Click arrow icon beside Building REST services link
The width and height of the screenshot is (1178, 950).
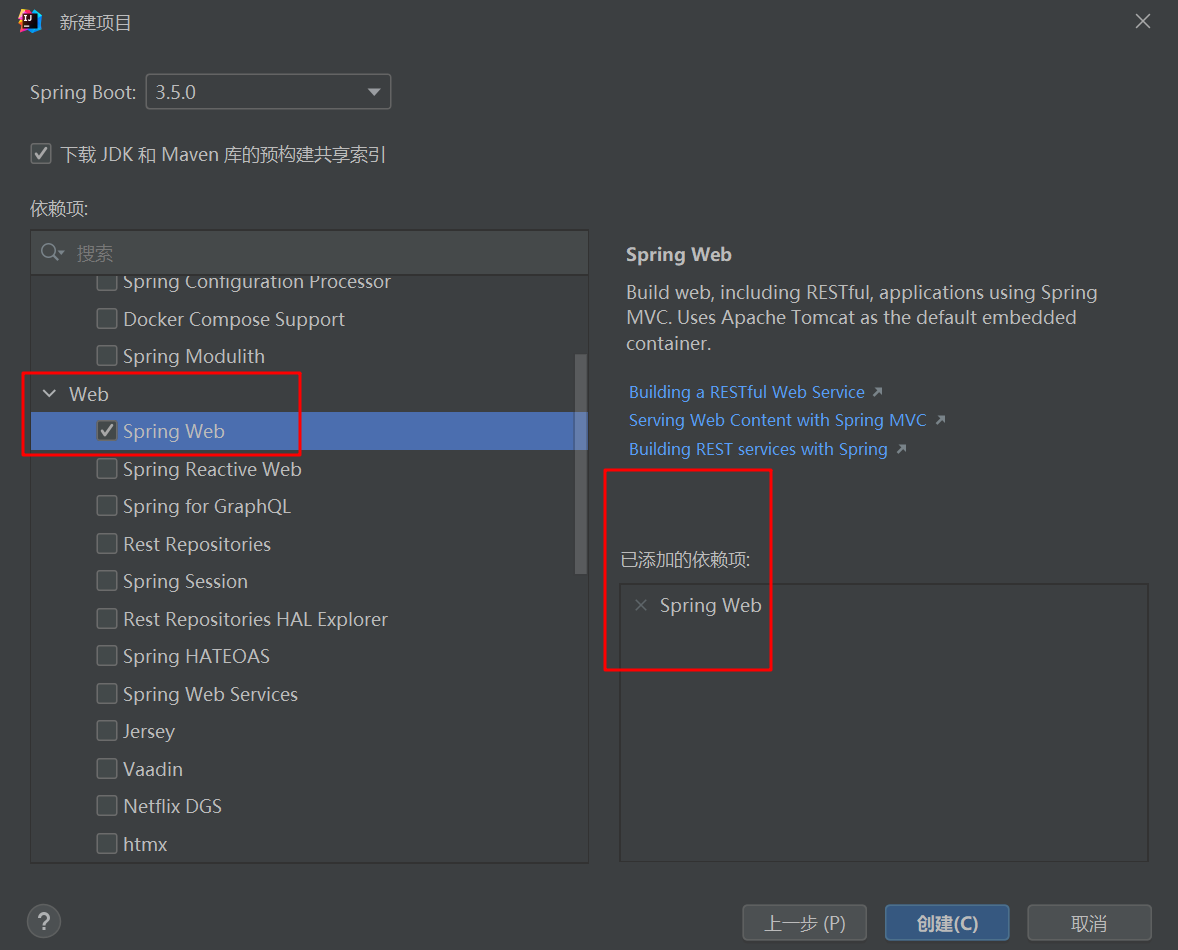pos(902,449)
